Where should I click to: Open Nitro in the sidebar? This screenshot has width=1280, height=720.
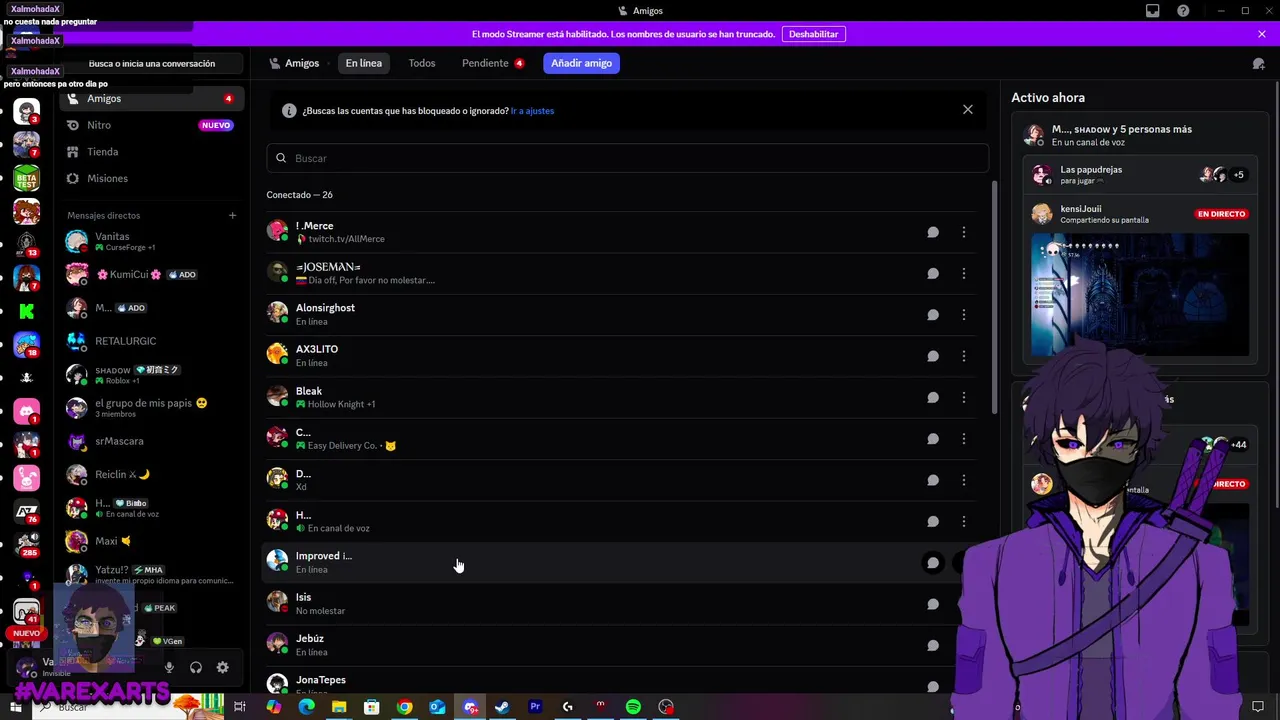[x=150, y=125]
